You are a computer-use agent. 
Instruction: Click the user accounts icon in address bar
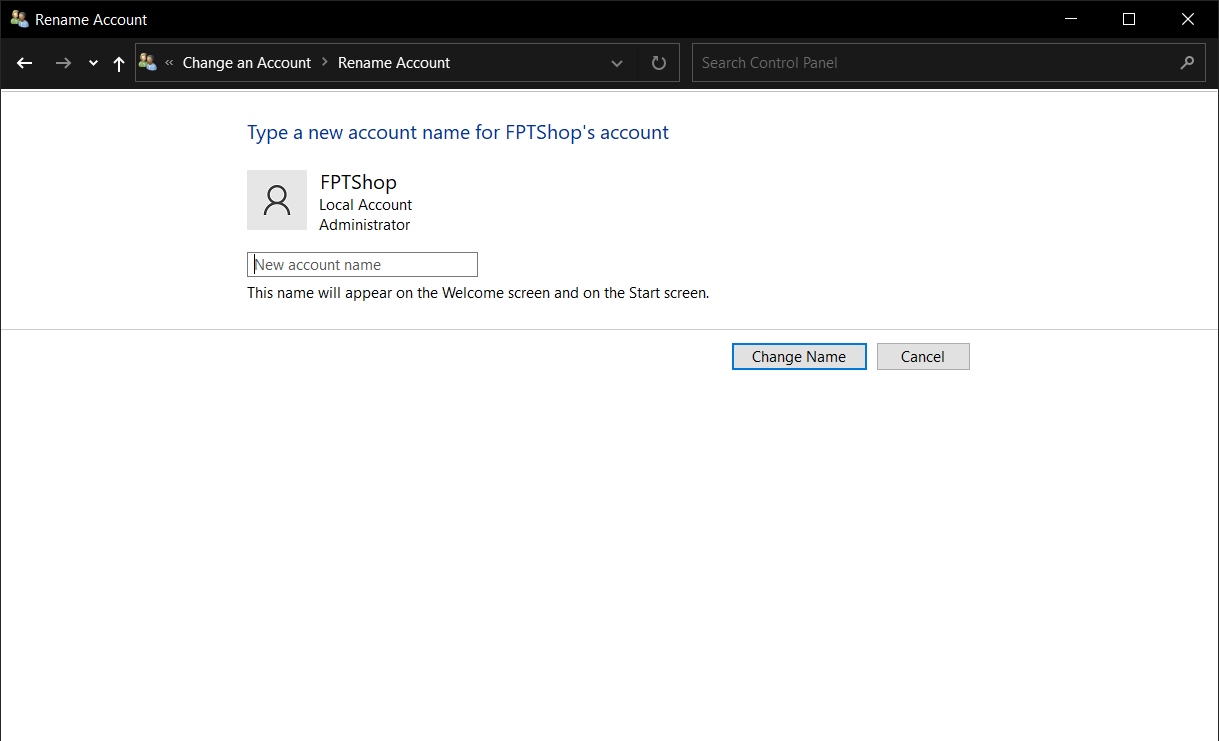(148, 62)
